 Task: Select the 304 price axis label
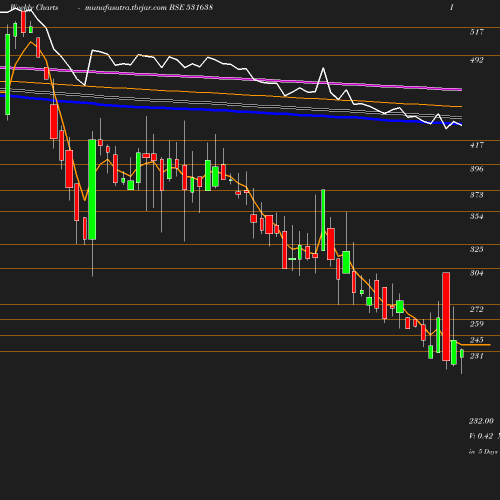click(x=477, y=273)
